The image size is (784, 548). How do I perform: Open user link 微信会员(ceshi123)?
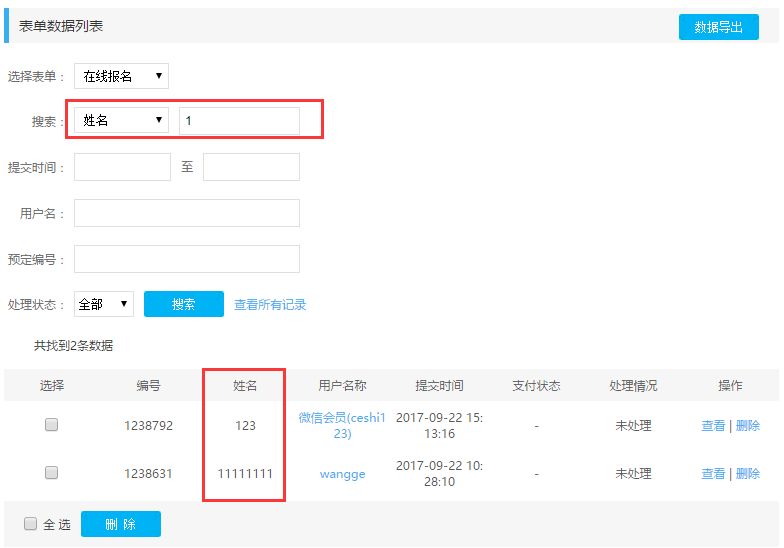click(342, 425)
